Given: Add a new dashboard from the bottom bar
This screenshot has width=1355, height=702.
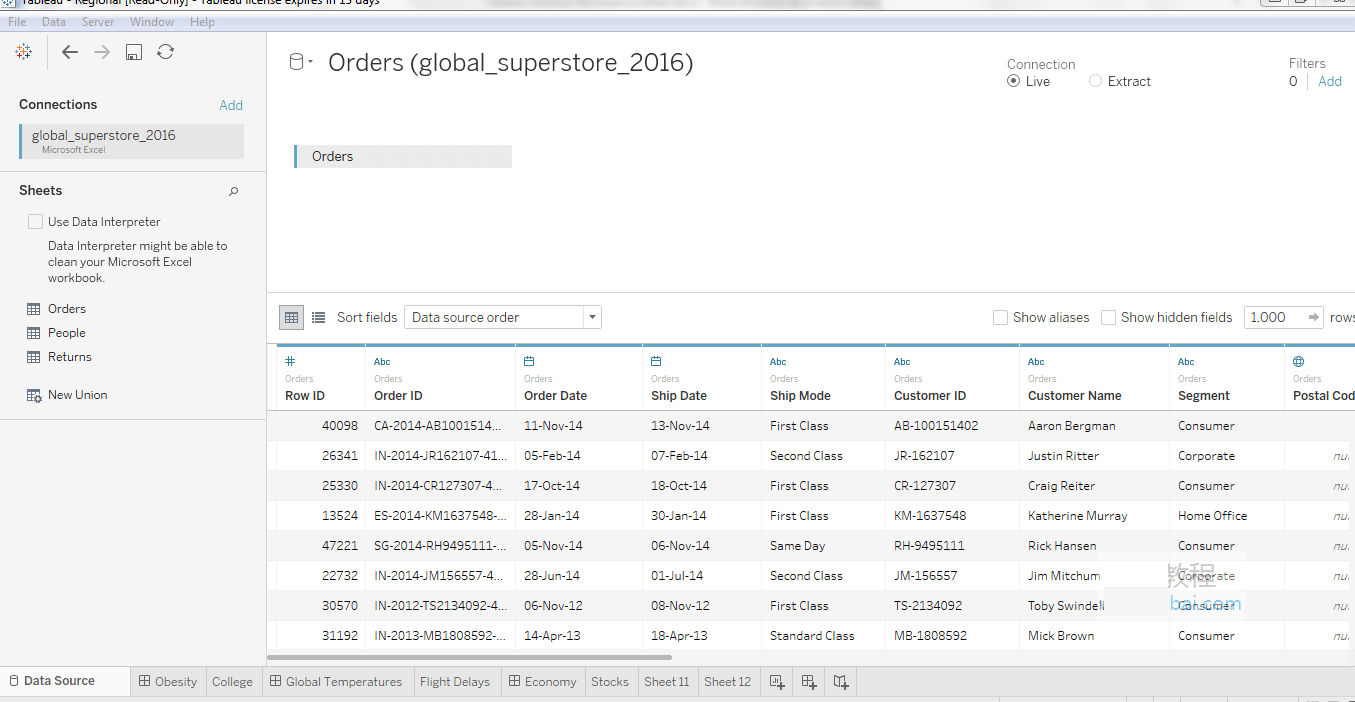Looking at the screenshot, I should (809, 682).
